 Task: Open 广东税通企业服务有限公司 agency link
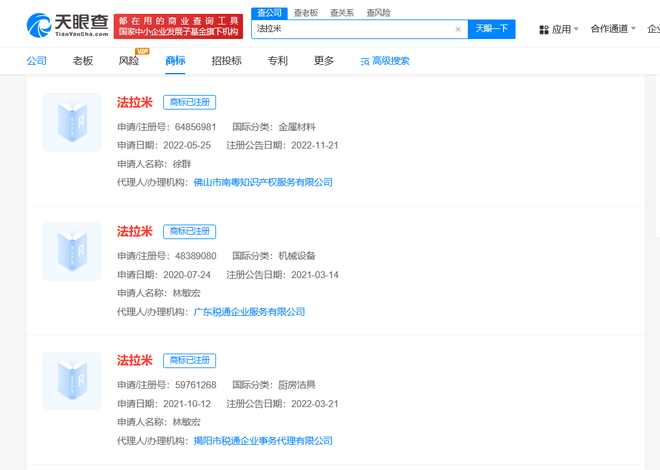(x=249, y=312)
